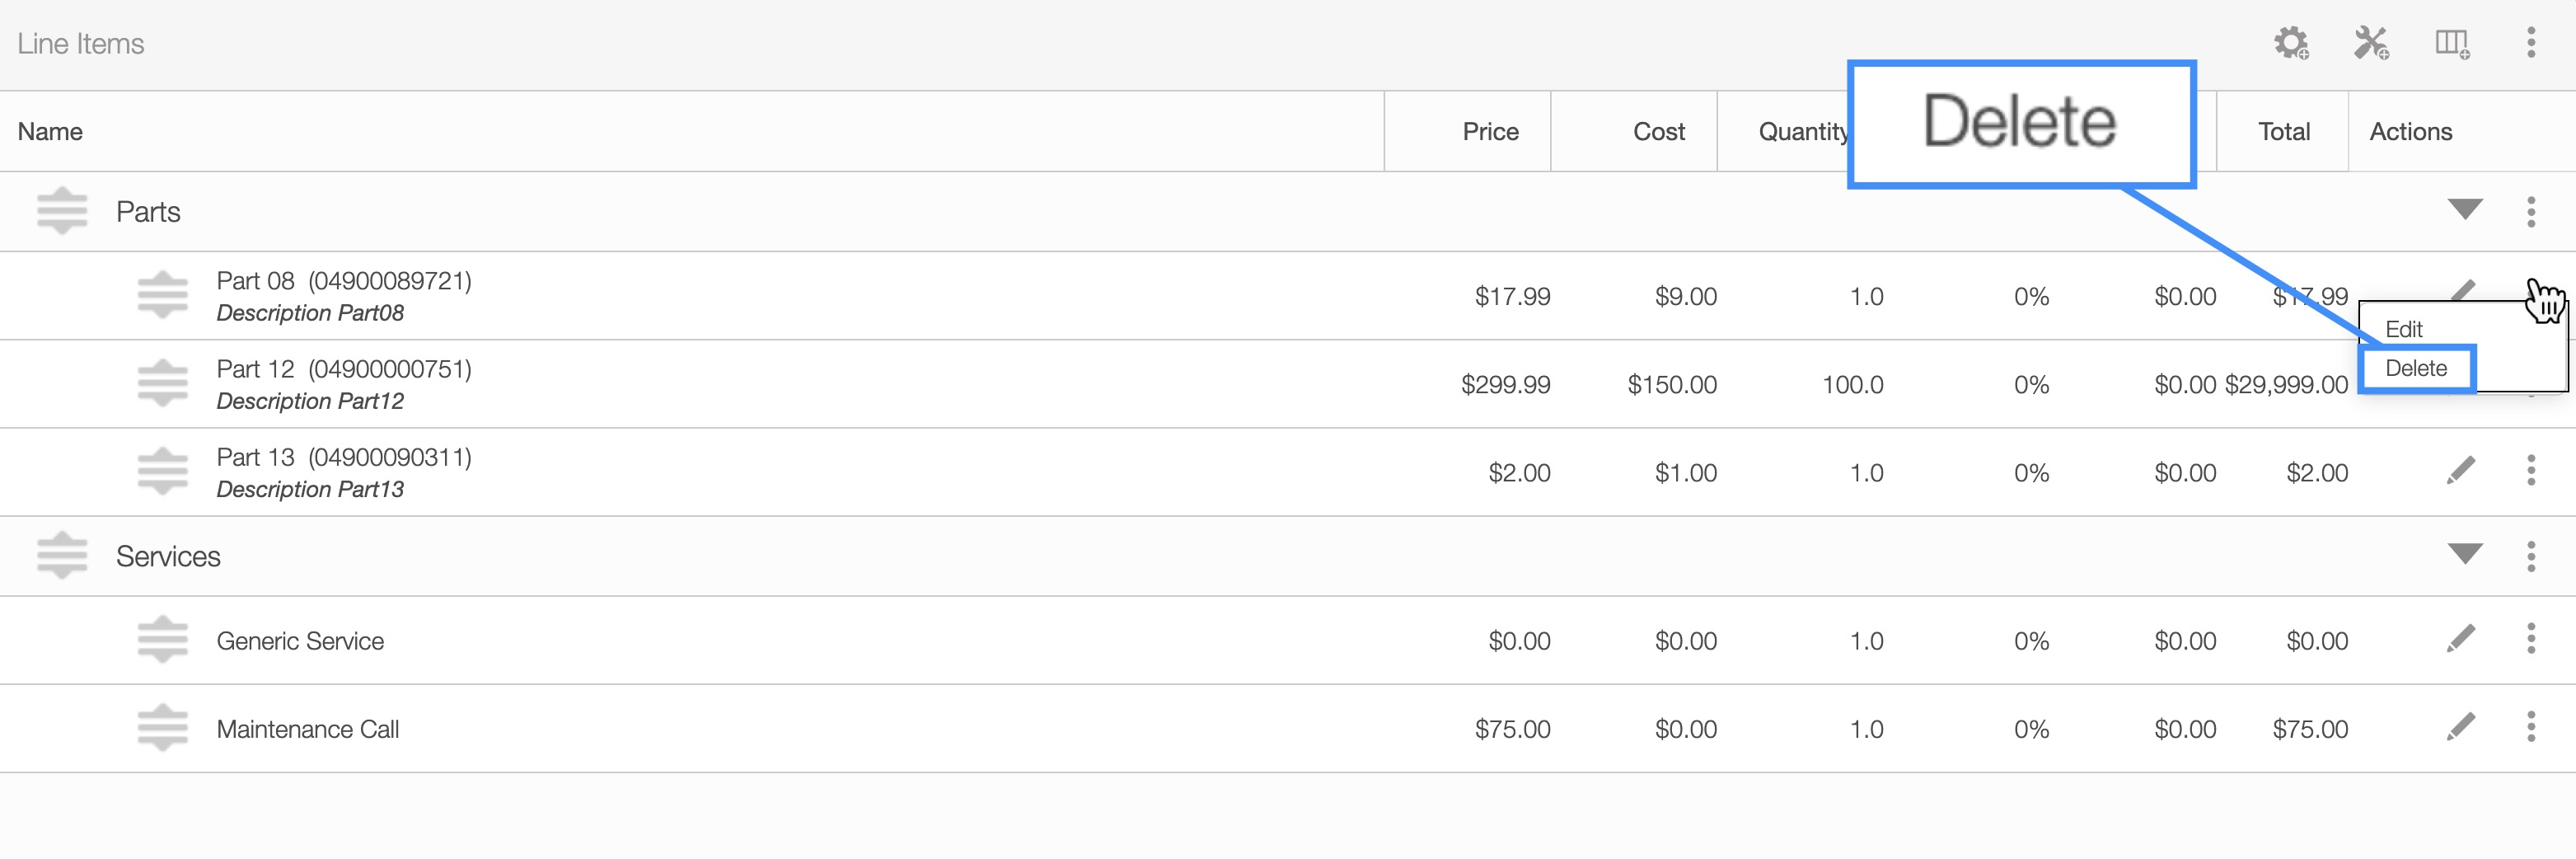
Task: Click the Price column header
Action: click(1490, 132)
